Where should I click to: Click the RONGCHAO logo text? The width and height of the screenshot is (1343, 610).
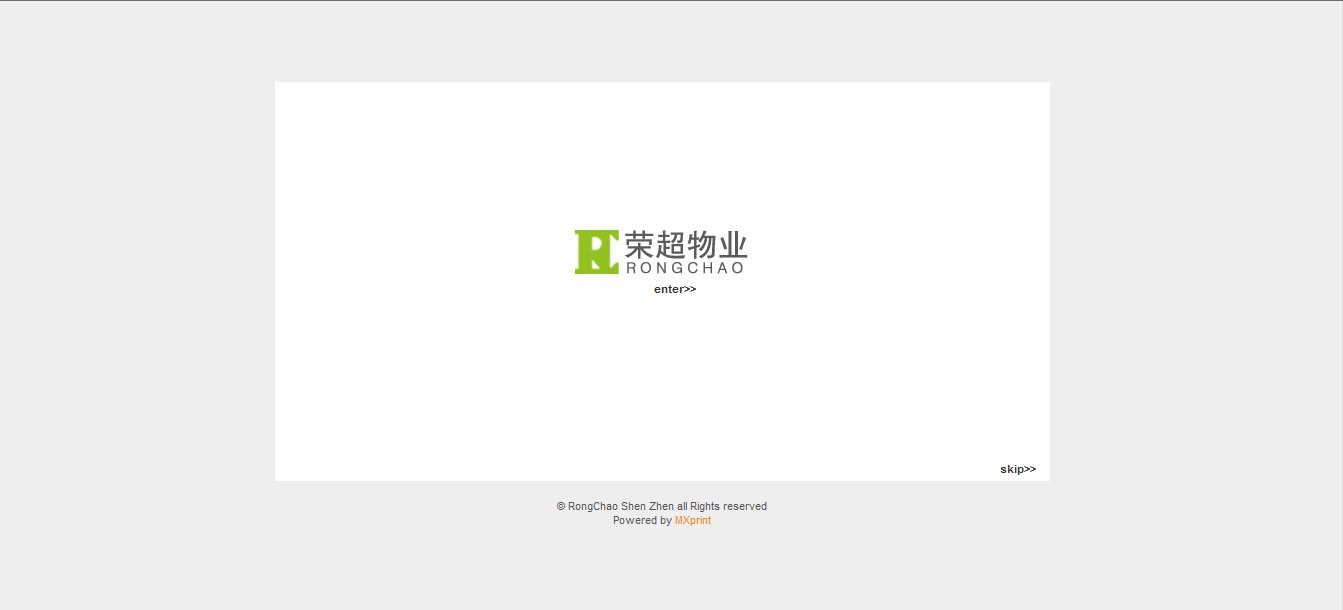(x=685, y=268)
